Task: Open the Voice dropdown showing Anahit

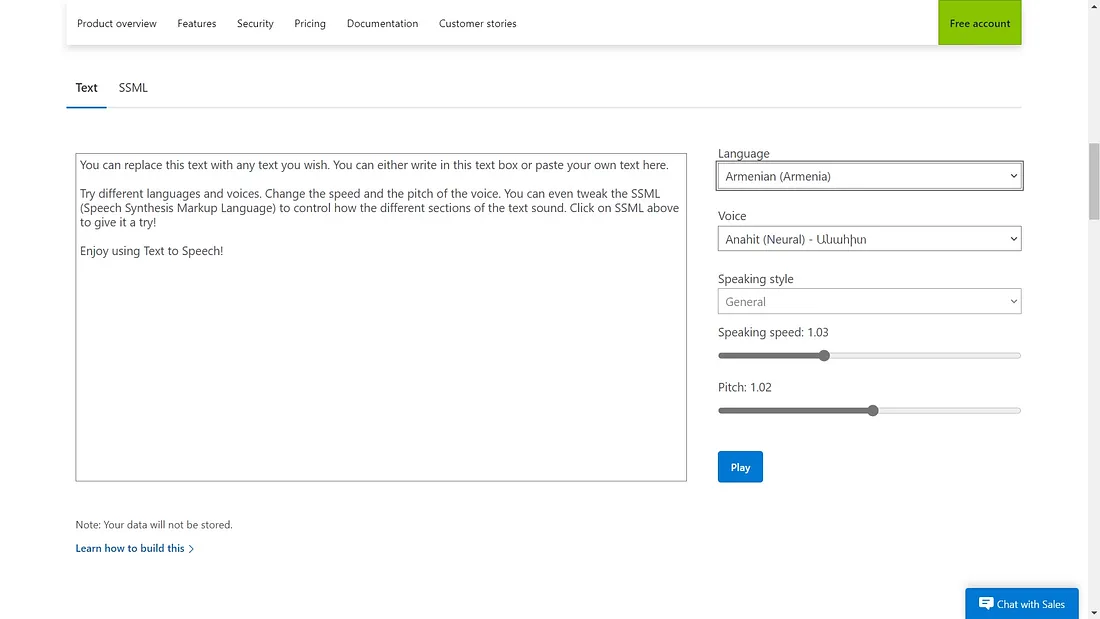Action: [x=869, y=239]
